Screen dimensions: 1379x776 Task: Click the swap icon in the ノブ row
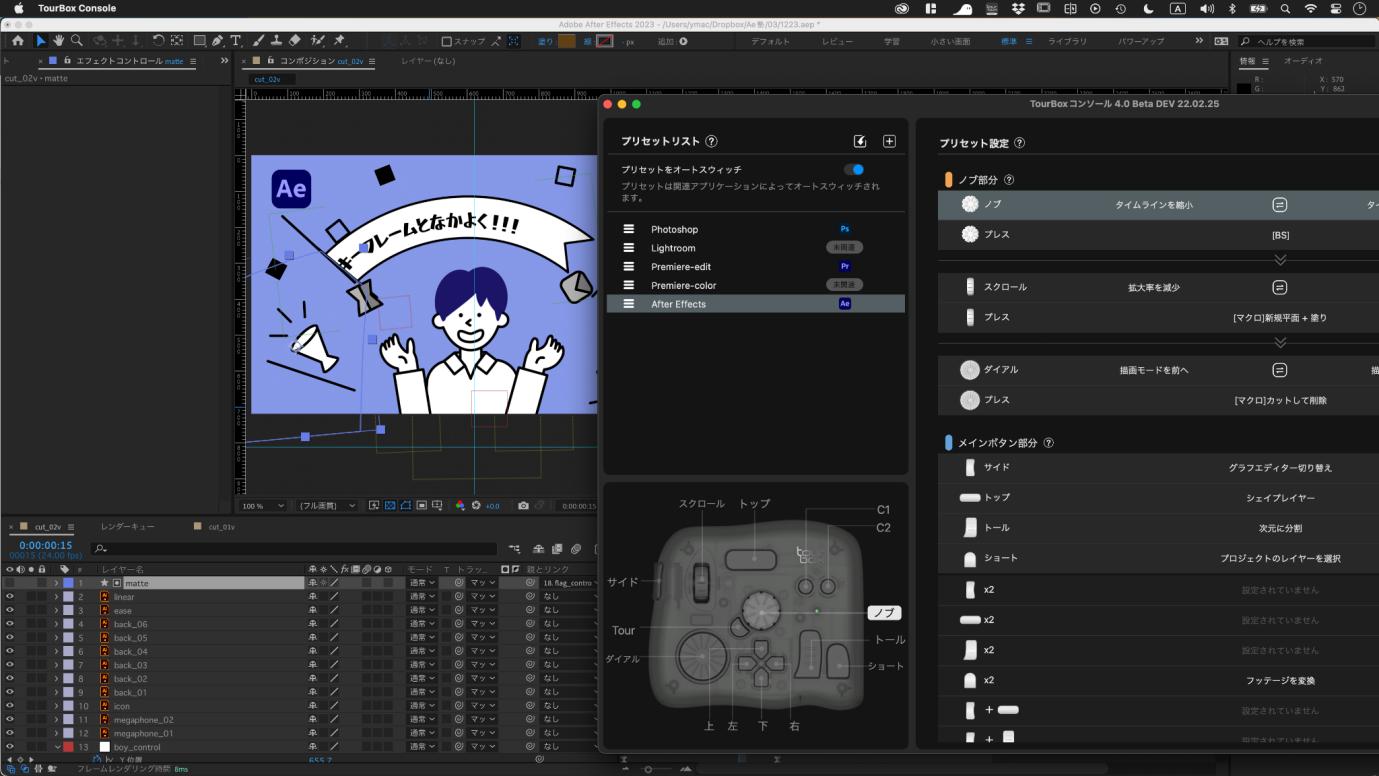(x=1279, y=204)
